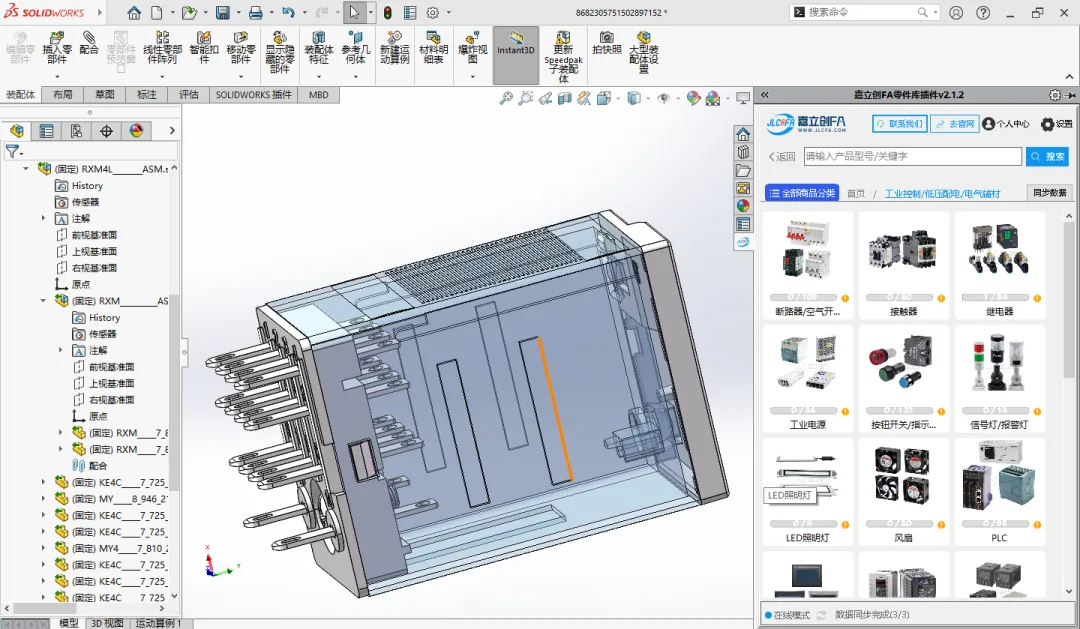Open the 线性零部件阵列 dropdown arrow
1080x629 pixels.
point(163,76)
